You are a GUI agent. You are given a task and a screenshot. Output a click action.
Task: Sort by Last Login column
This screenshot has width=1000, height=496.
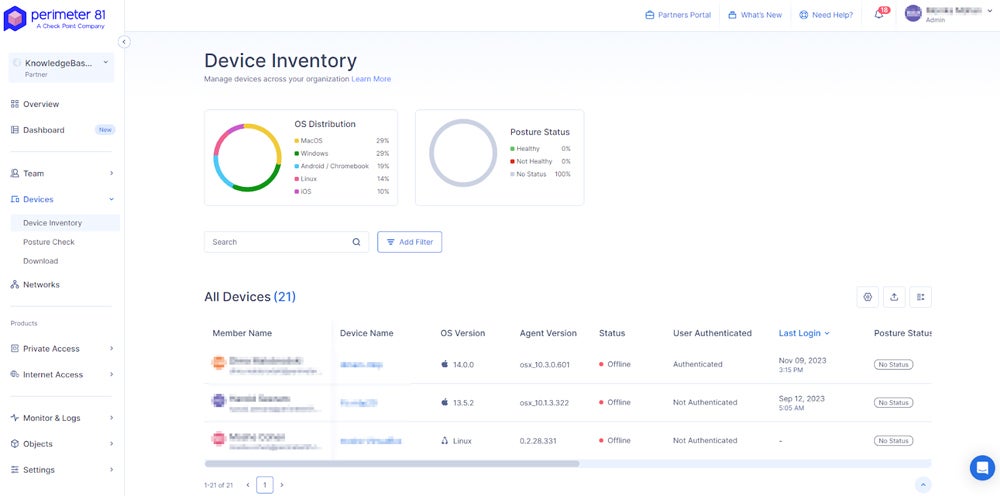(803, 333)
